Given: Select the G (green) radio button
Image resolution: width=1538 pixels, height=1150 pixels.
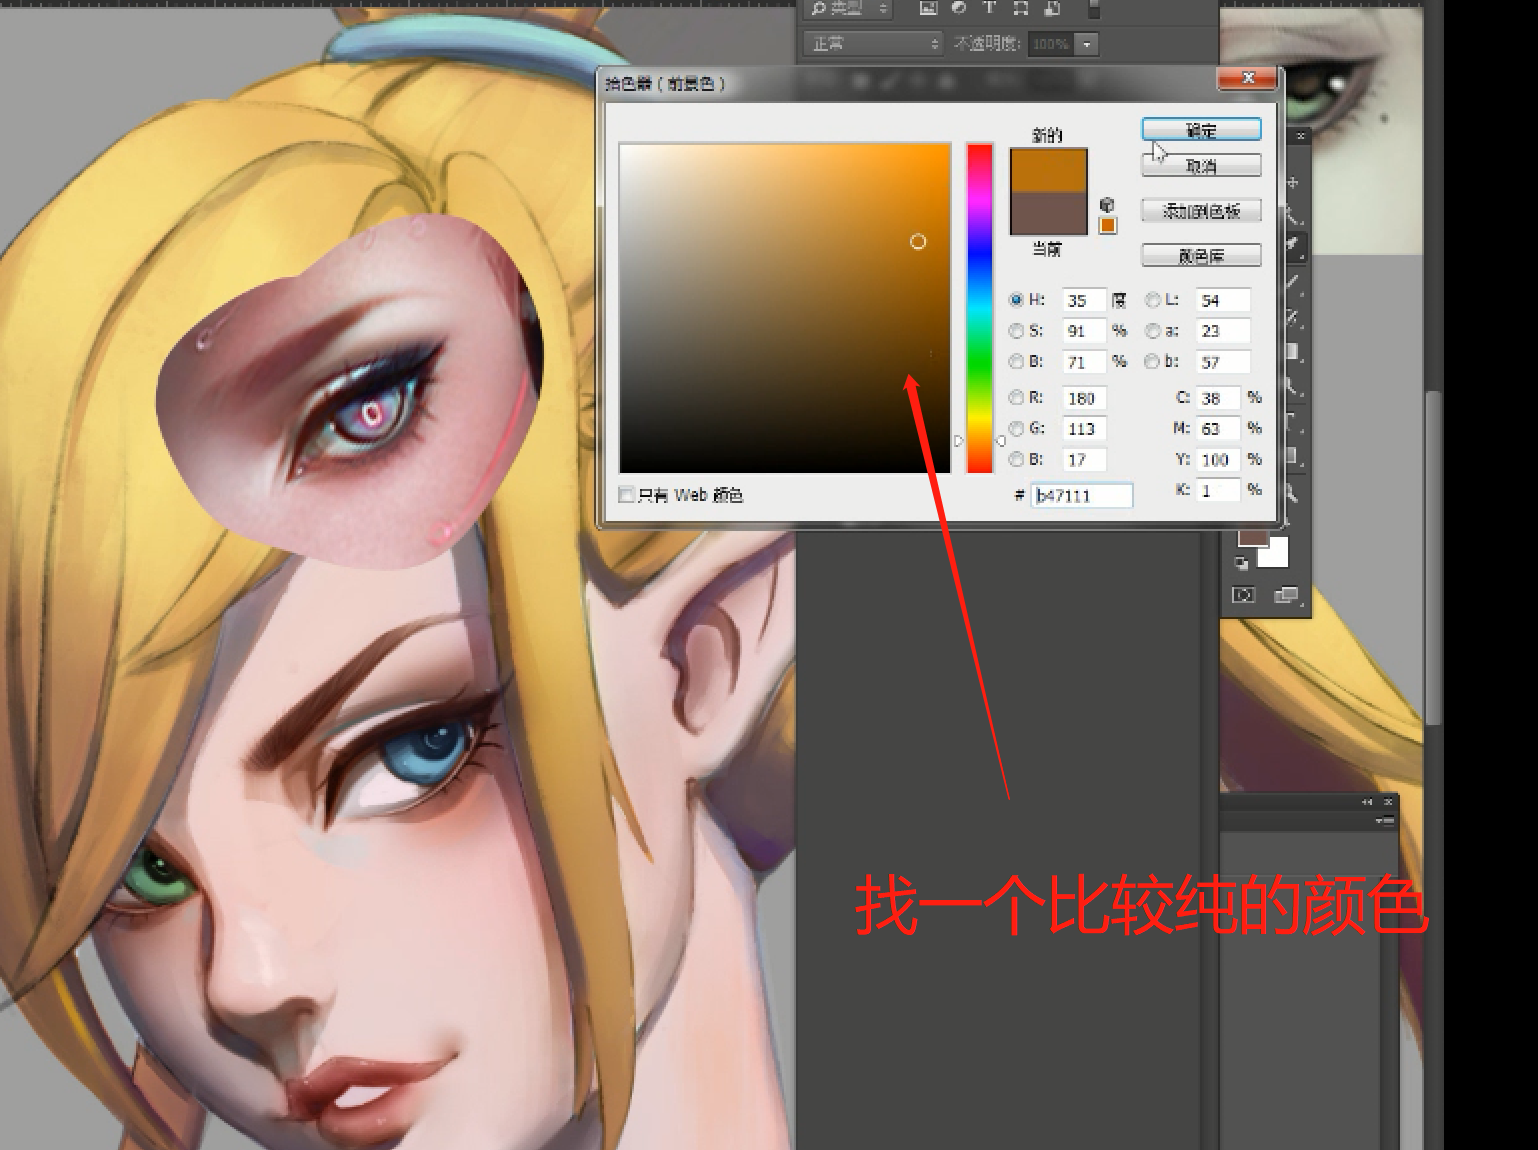Looking at the screenshot, I should 1016,428.
